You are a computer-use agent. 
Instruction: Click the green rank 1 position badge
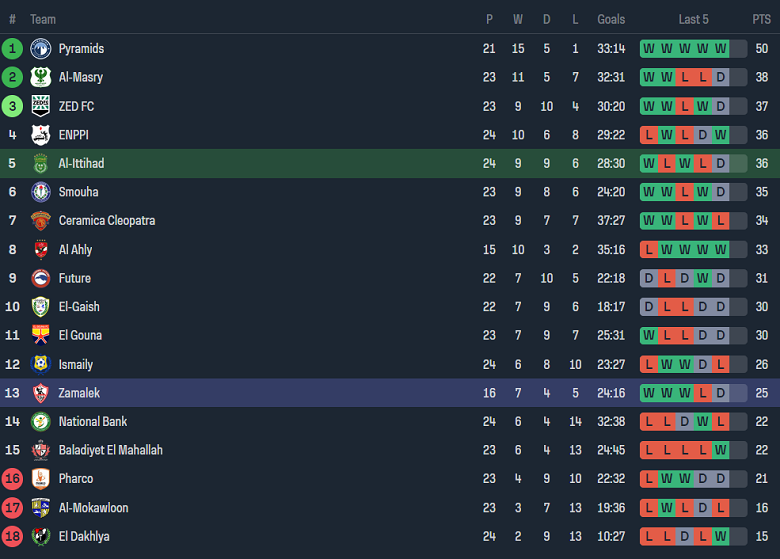12,48
